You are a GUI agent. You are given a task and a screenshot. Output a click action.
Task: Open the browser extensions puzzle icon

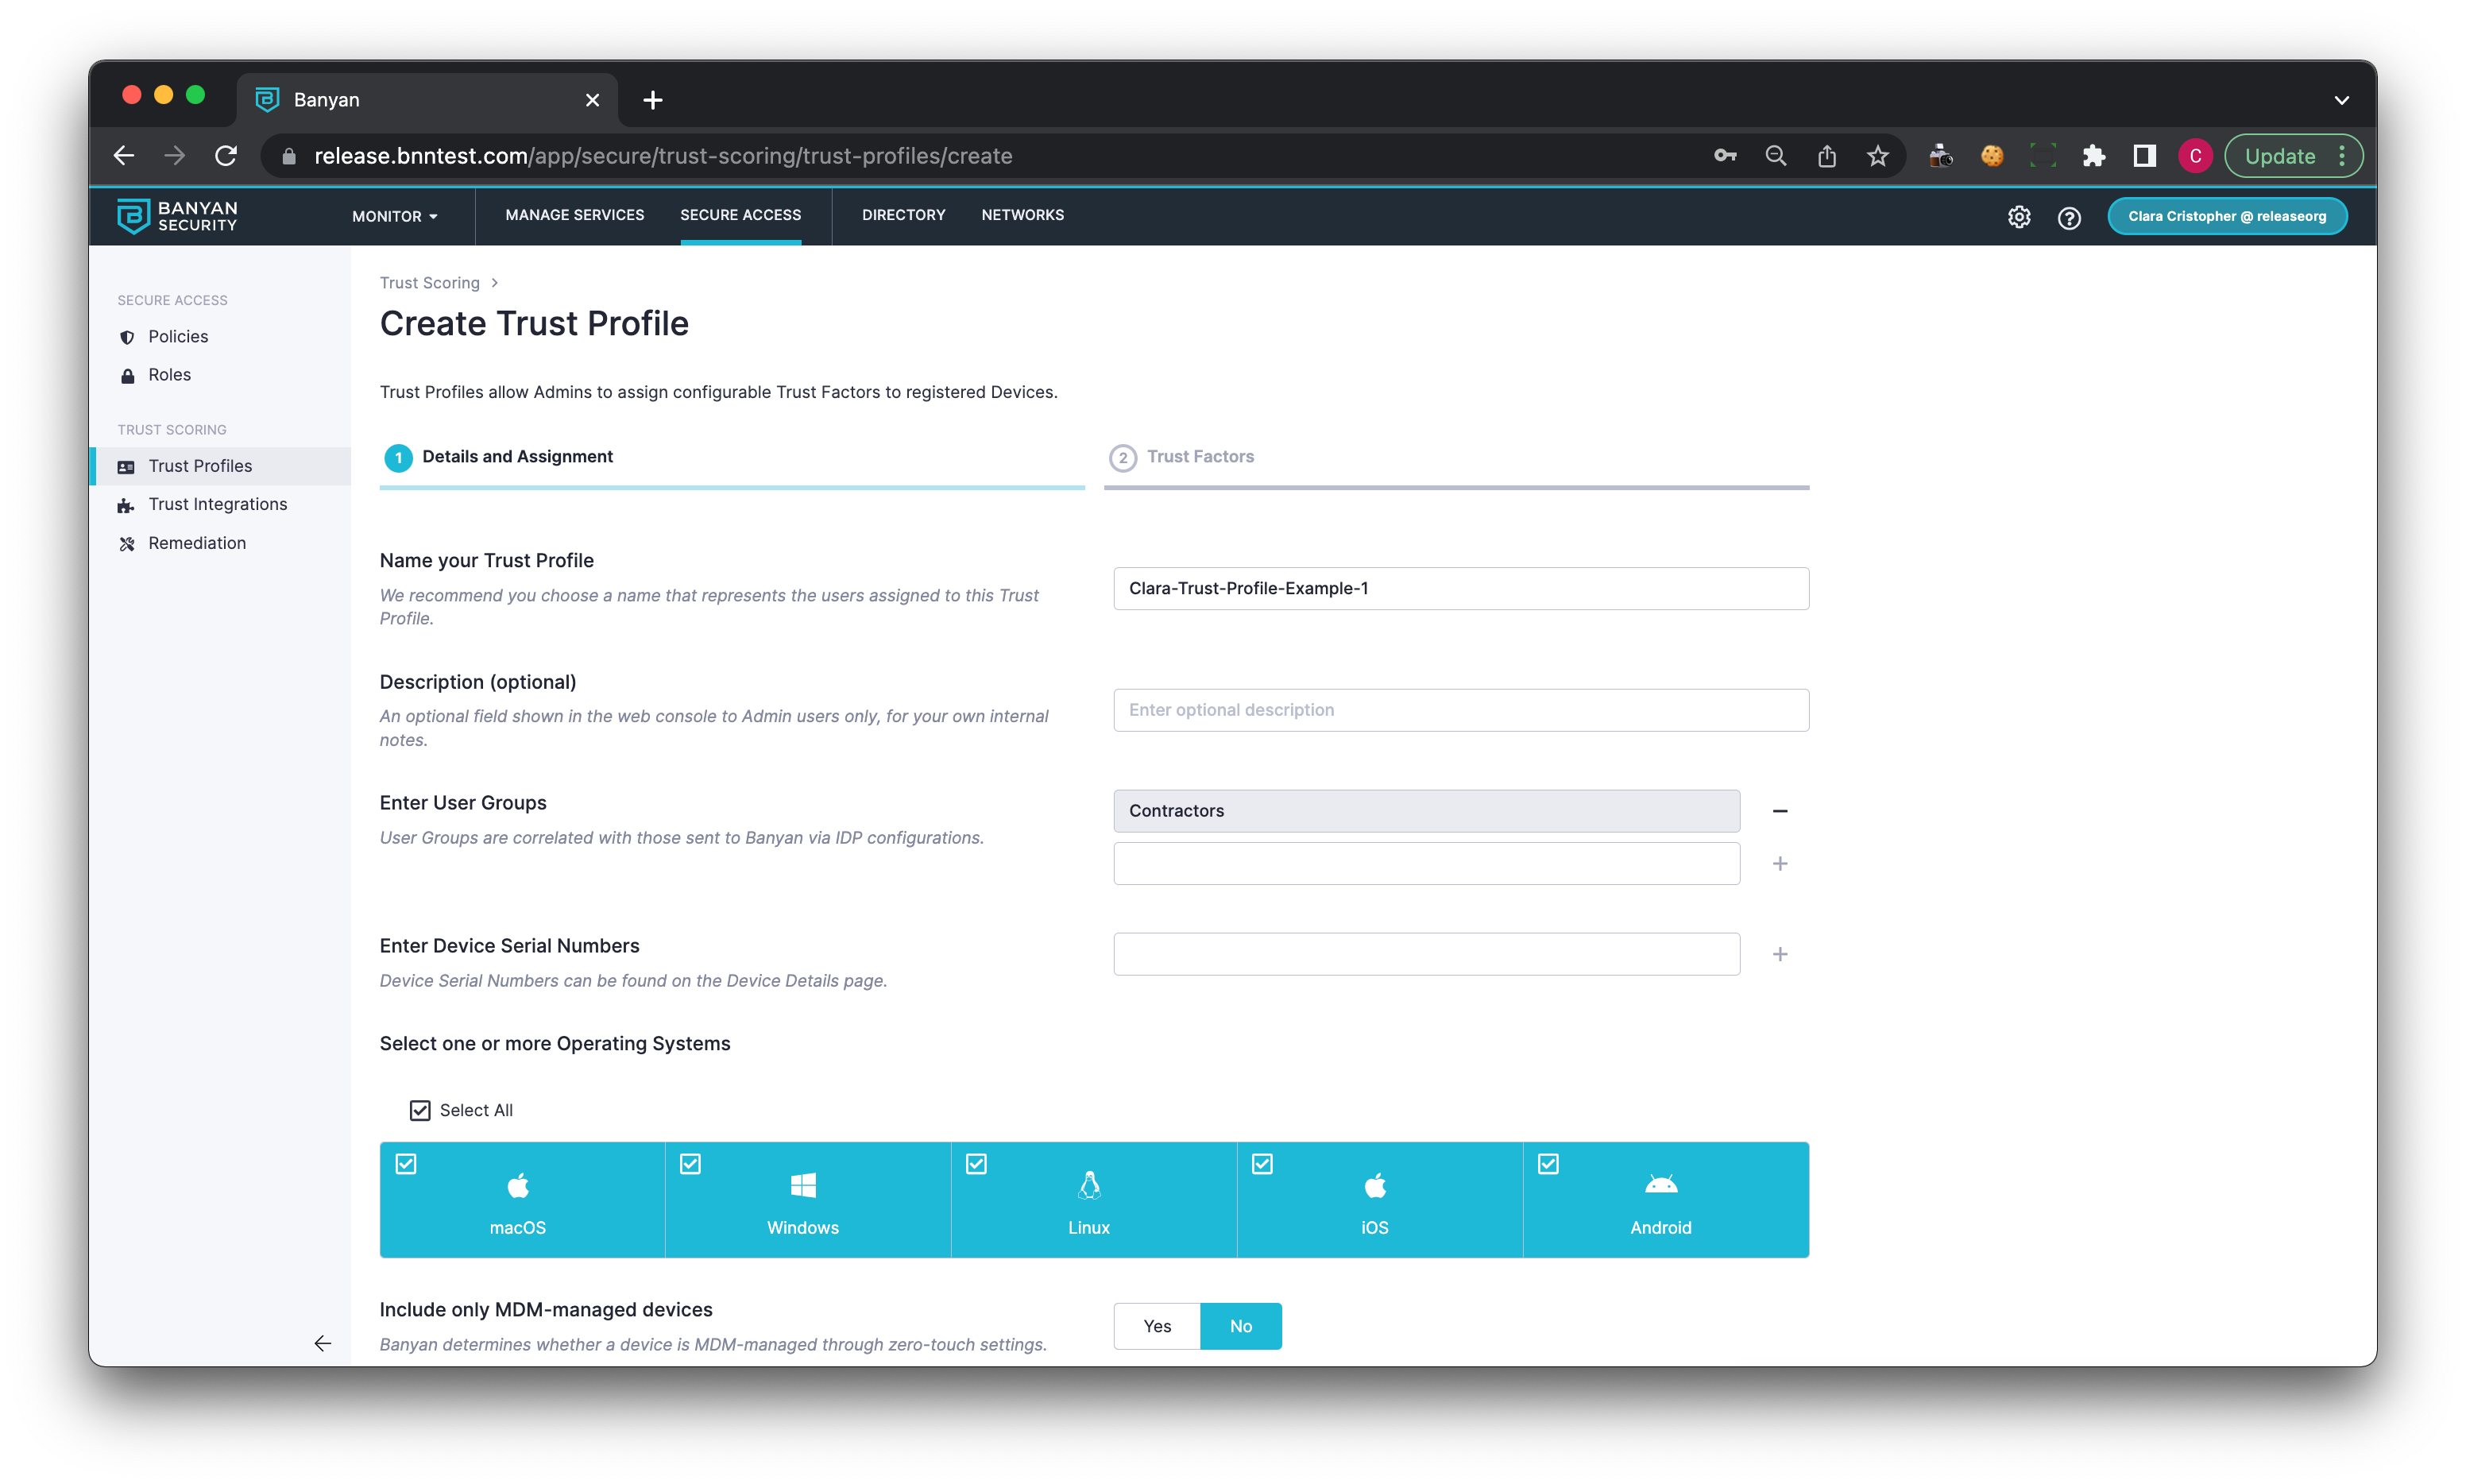coord(2093,156)
